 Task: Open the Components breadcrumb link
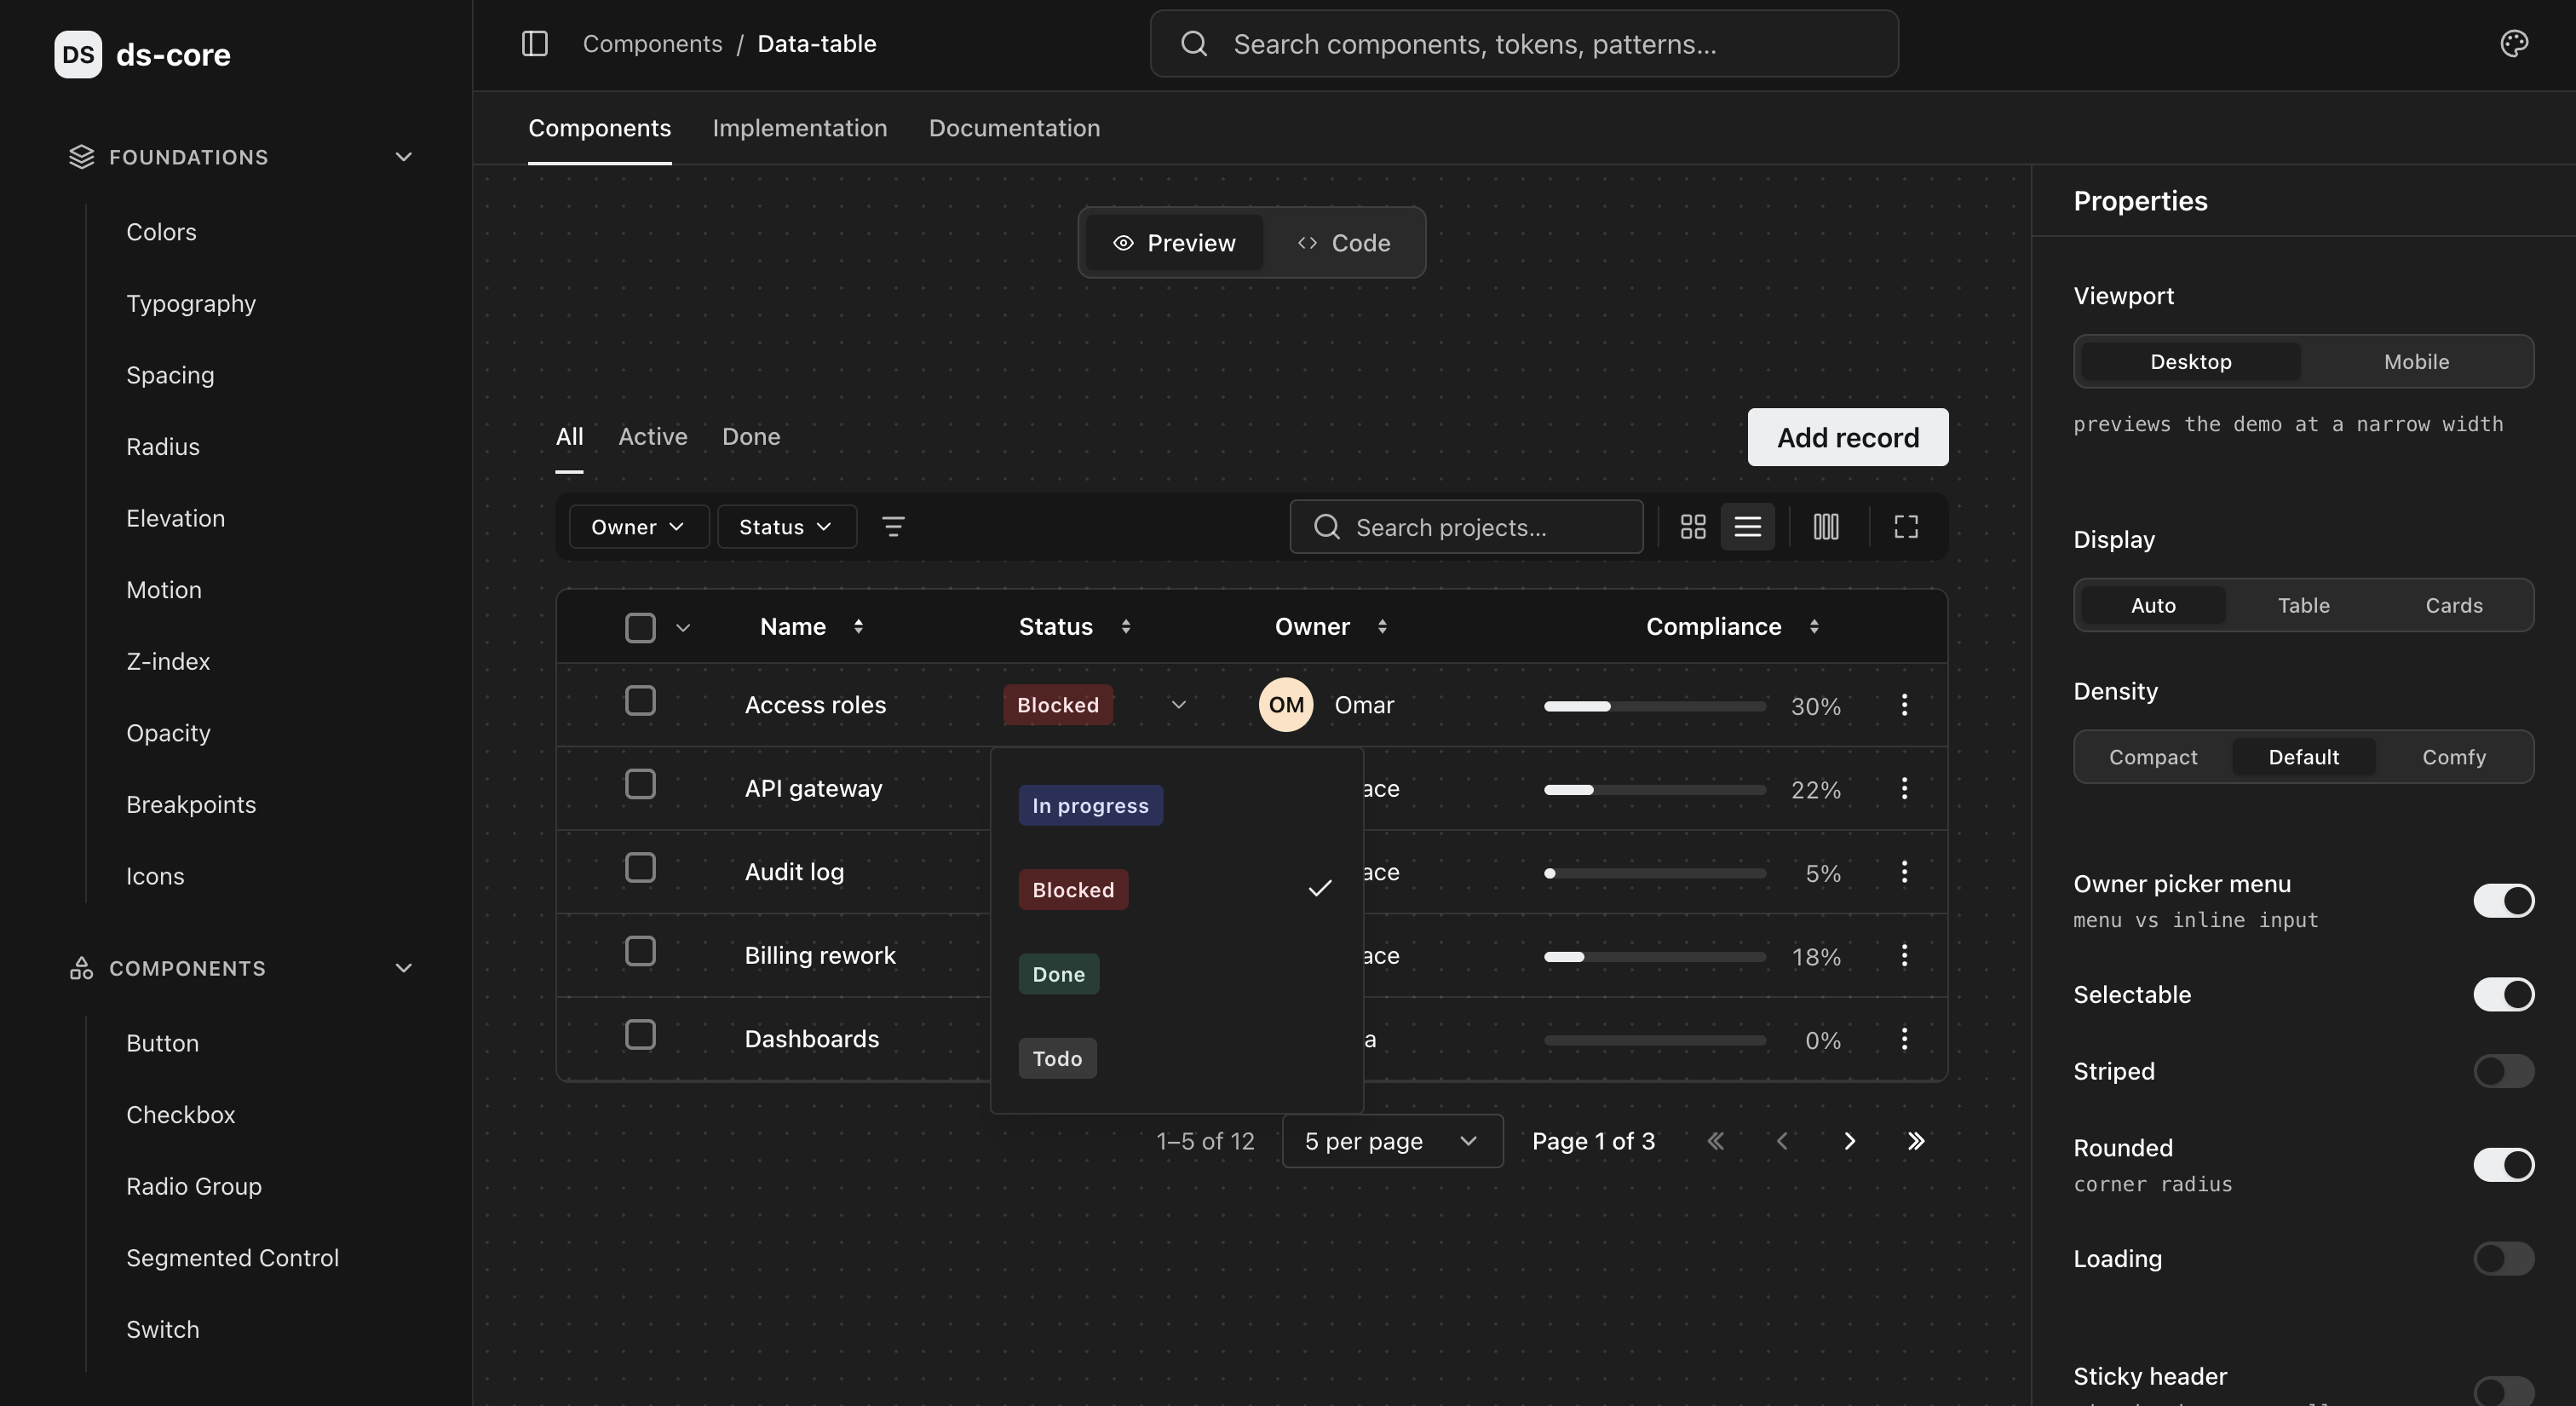[x=652, y=43]
